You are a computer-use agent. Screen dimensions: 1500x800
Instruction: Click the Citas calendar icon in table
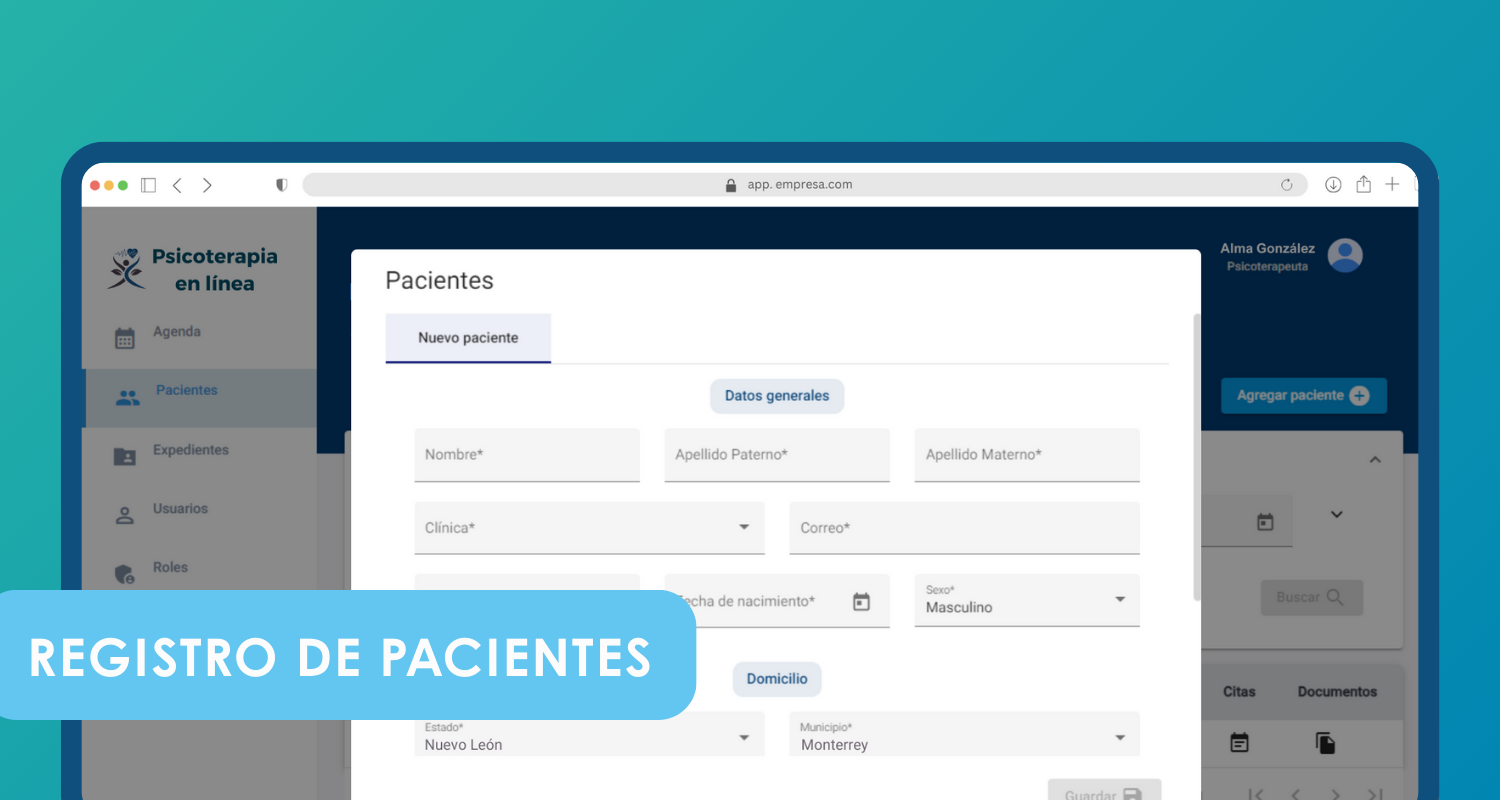click(1239, 743)
